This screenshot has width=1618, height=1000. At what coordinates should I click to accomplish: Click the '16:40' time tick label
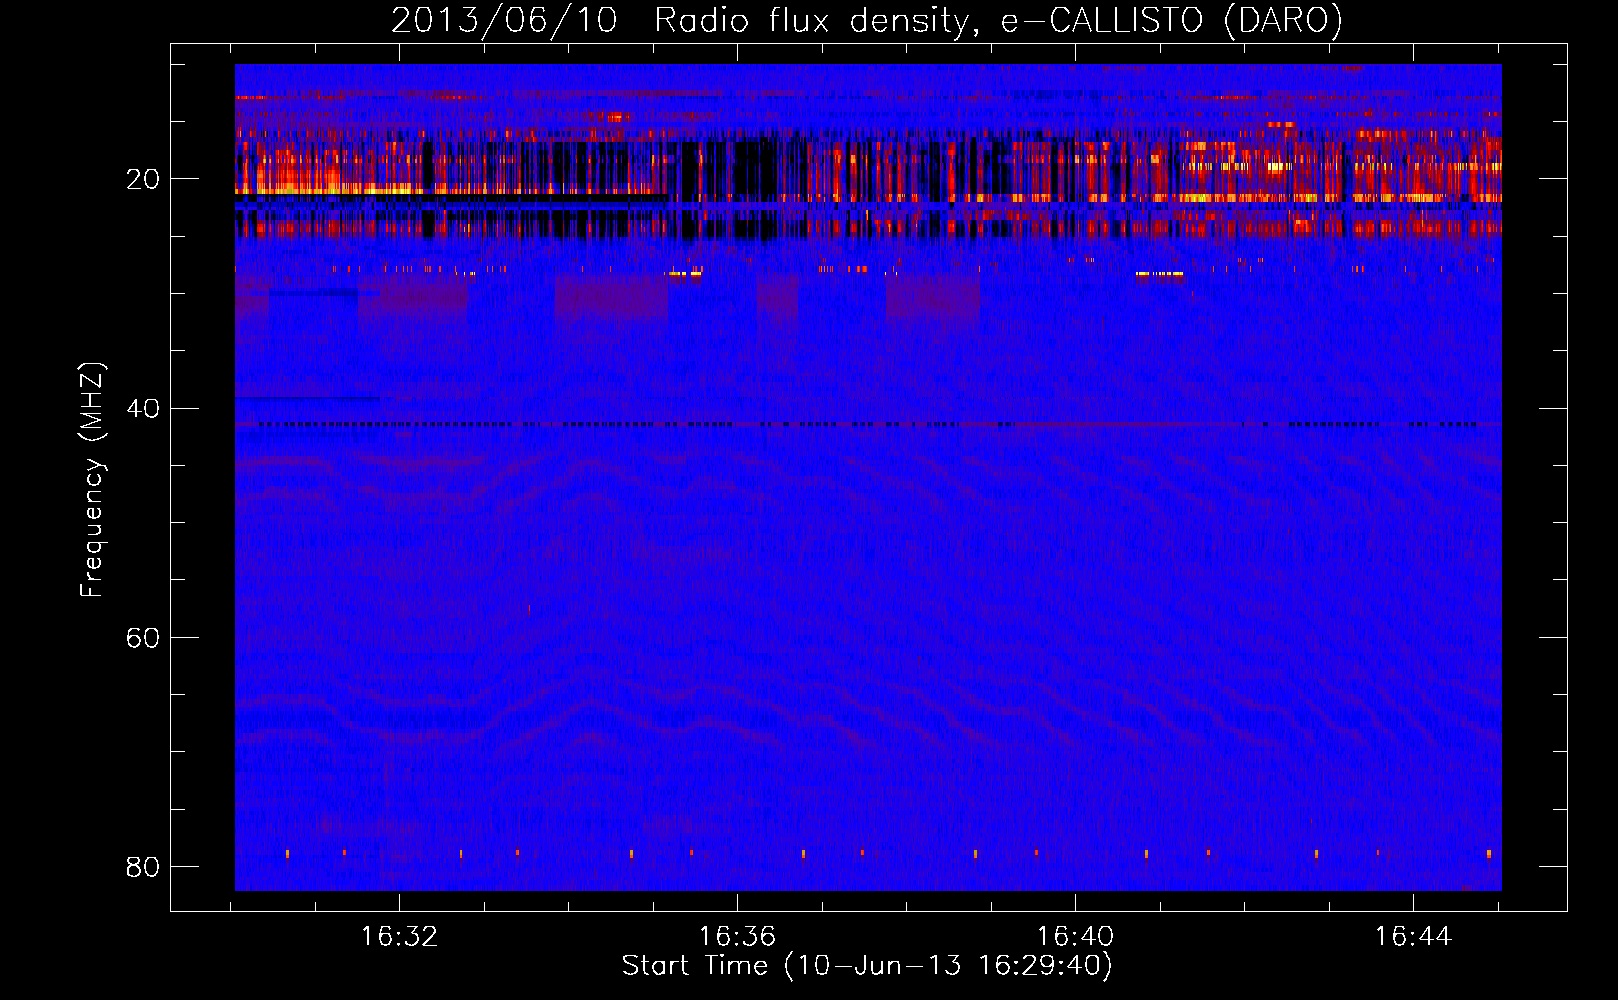point(1075,937)
